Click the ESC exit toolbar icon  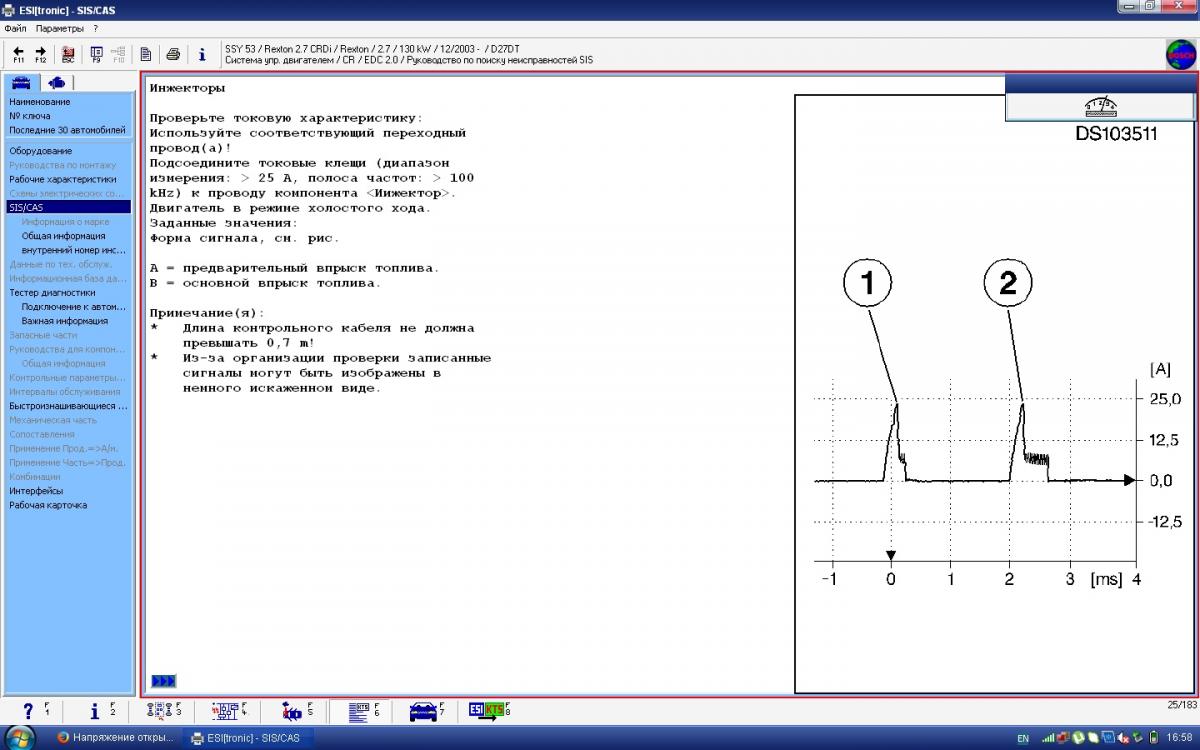click(x=68, y=54)
